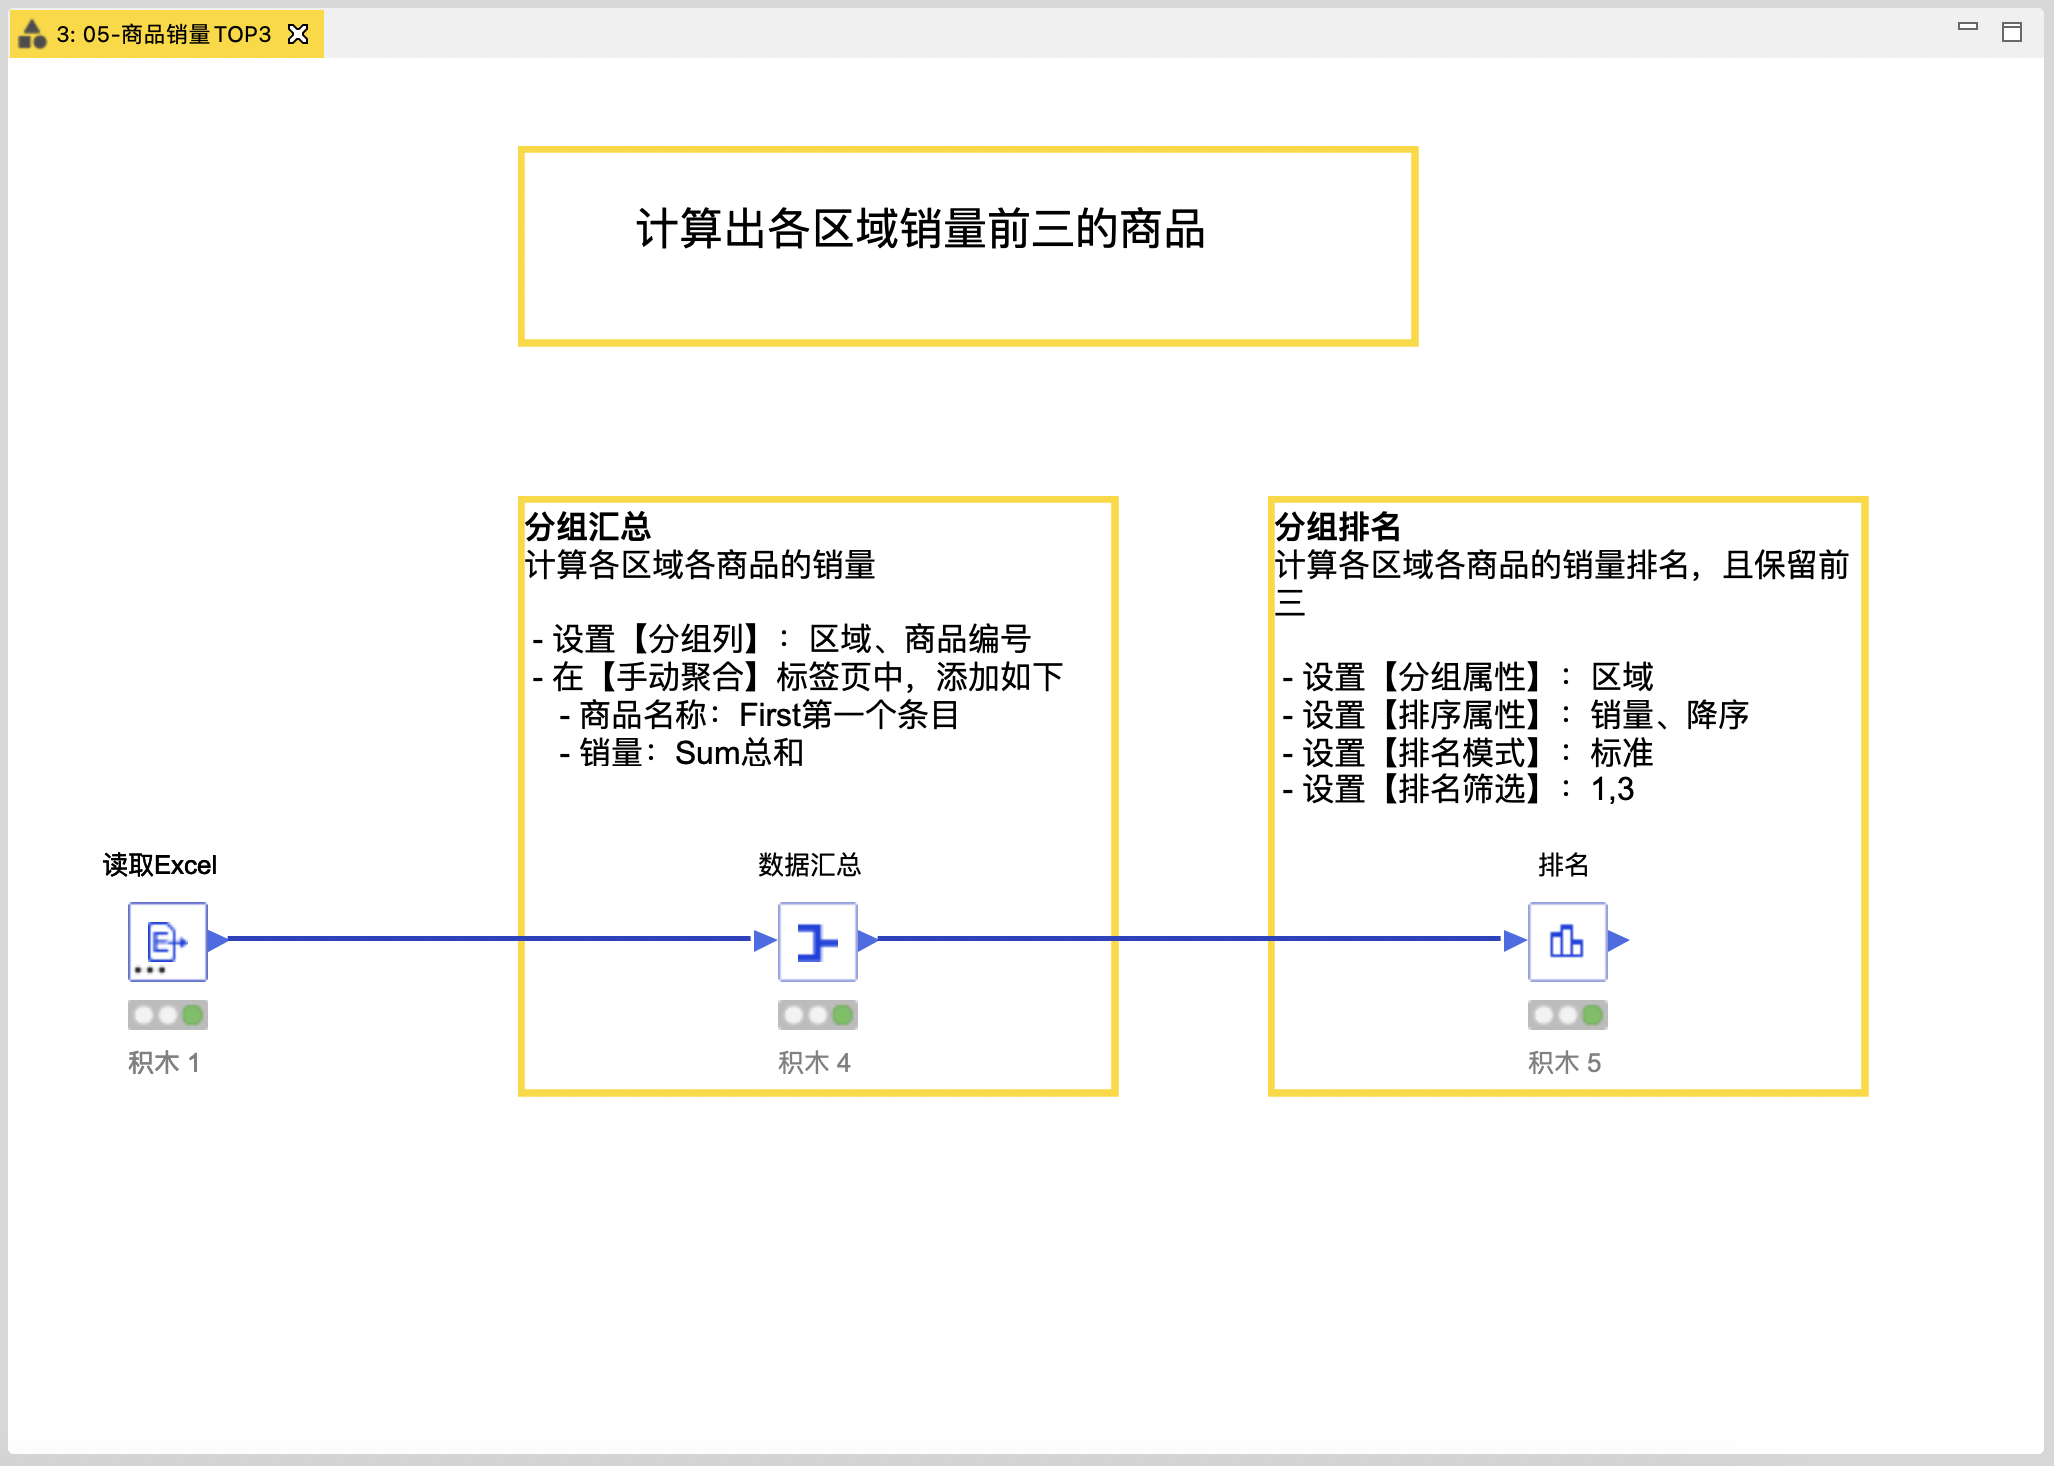This screenshot has height=1466, width=2054.
Task: Click status traffic light of 积木 1
Action: tap(167, 1015)
